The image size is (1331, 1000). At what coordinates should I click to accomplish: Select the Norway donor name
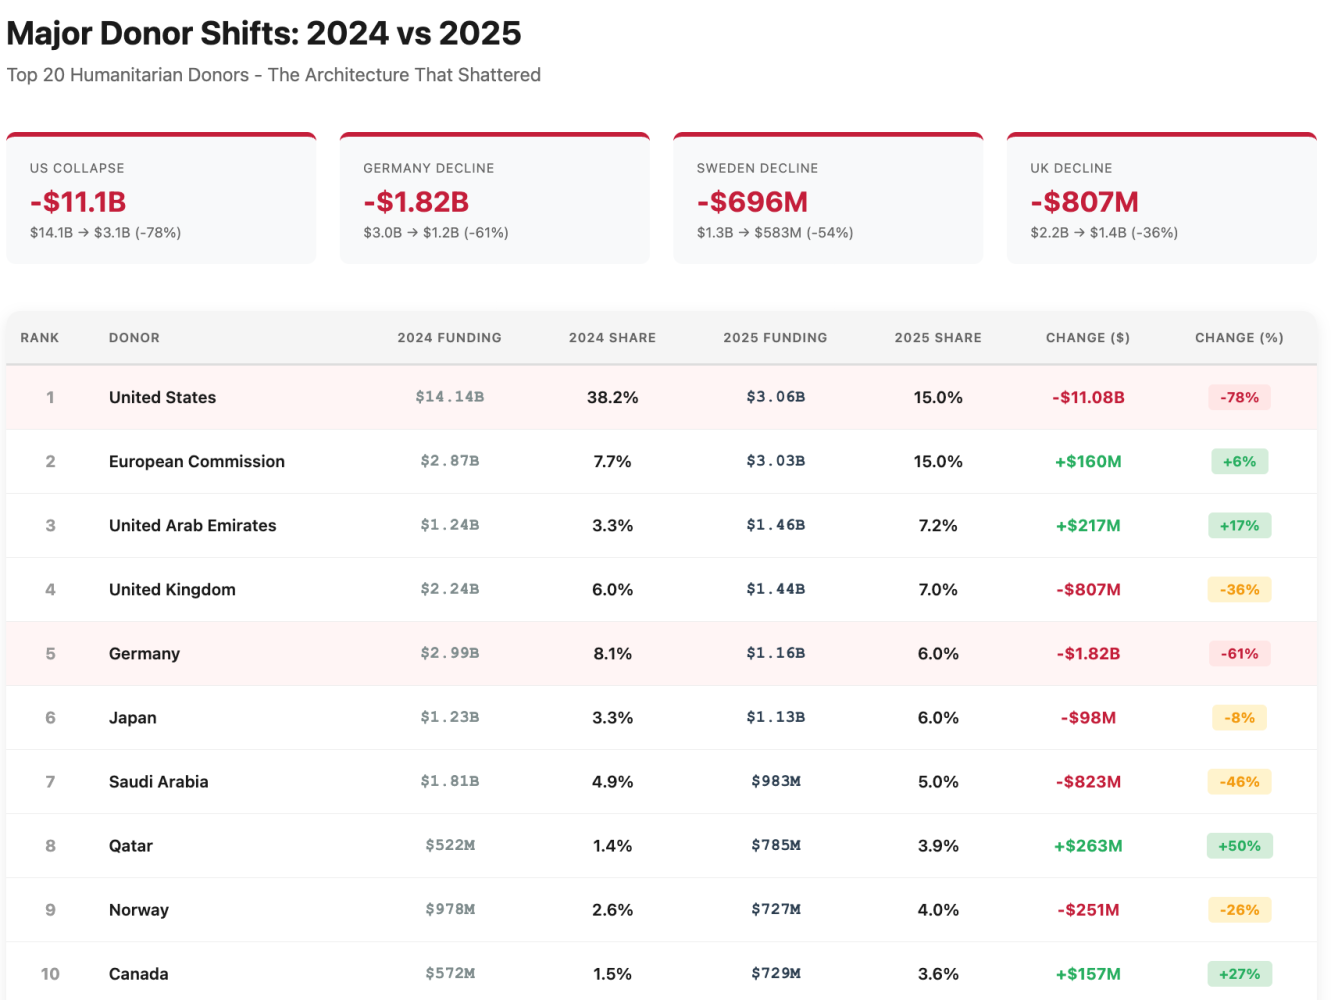pos(139,909)
